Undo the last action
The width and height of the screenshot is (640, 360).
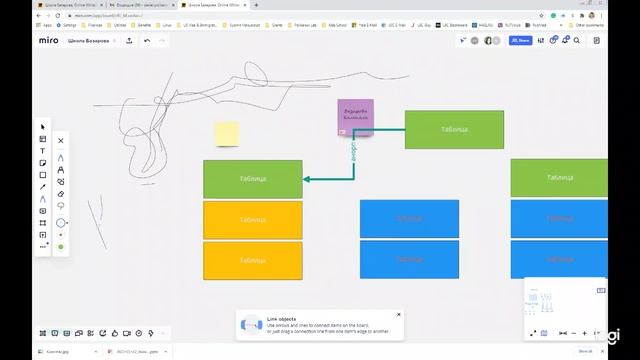pos(147,40)
